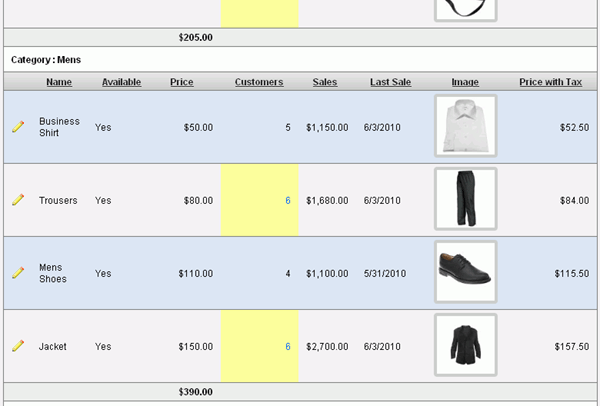Viewport: 600px width, 406px height.
Task: Click the edit pencil for Trousers
Action: coord(18,200)
